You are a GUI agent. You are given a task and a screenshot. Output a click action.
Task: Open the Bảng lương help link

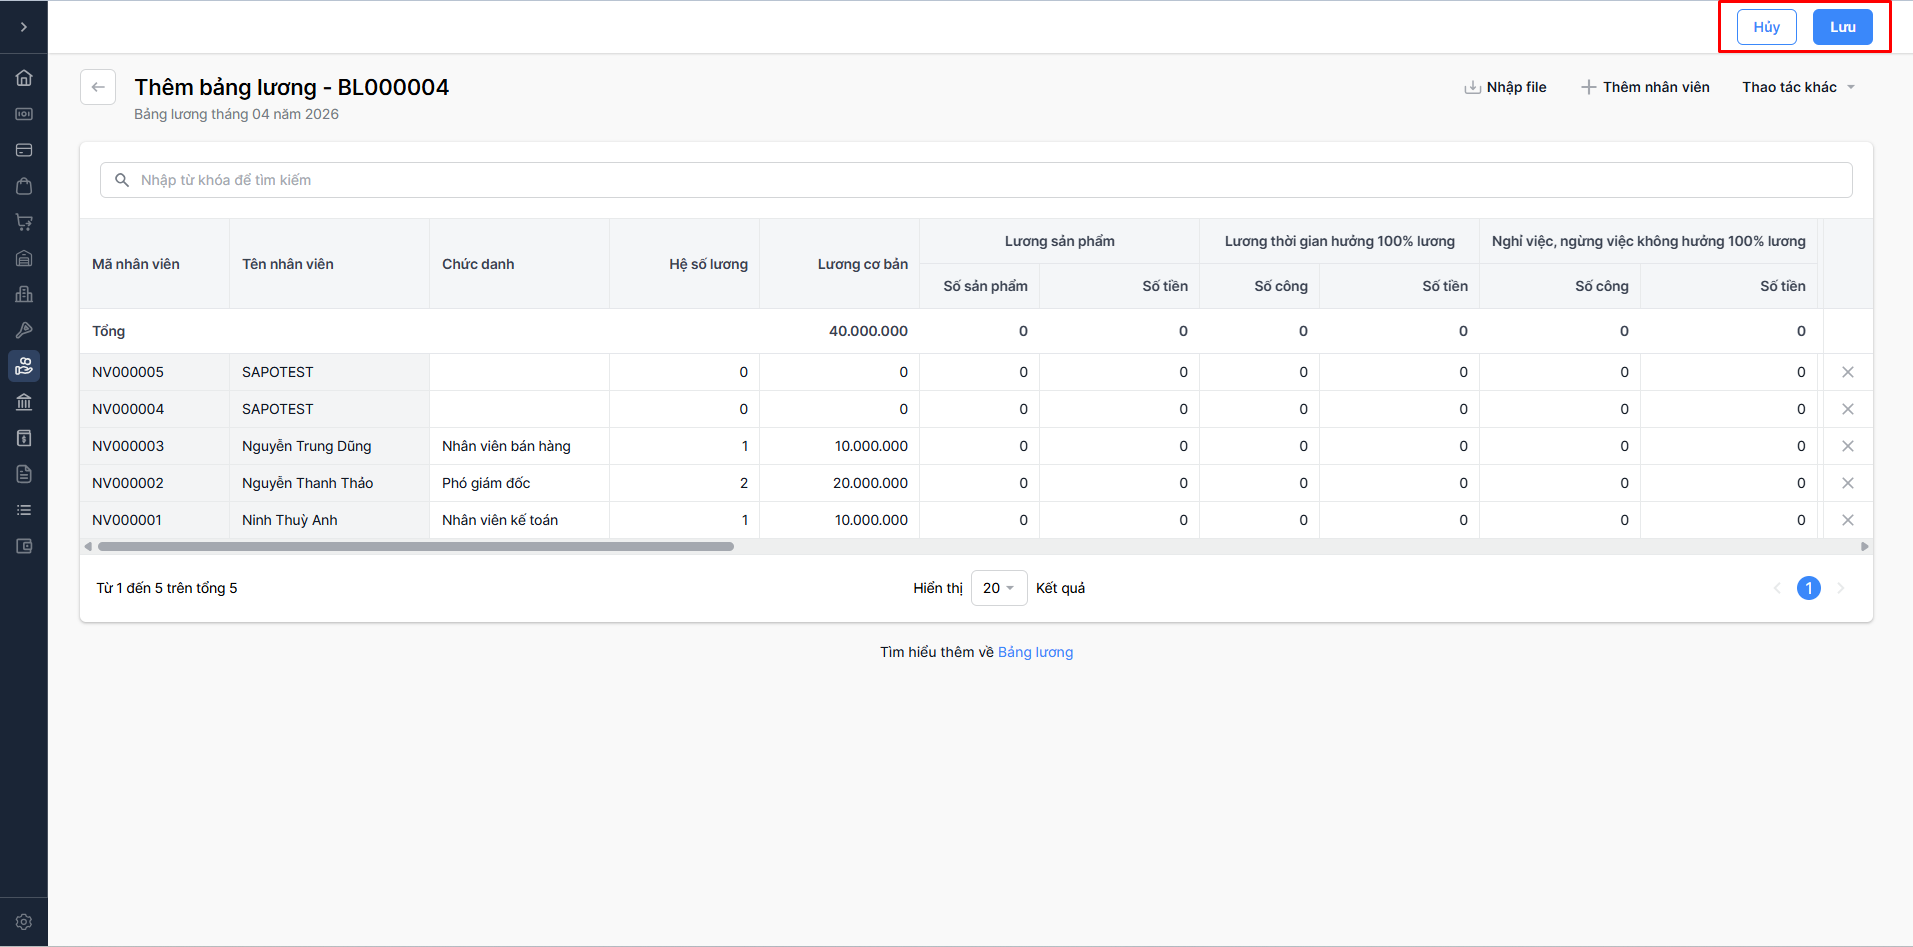1035,652
